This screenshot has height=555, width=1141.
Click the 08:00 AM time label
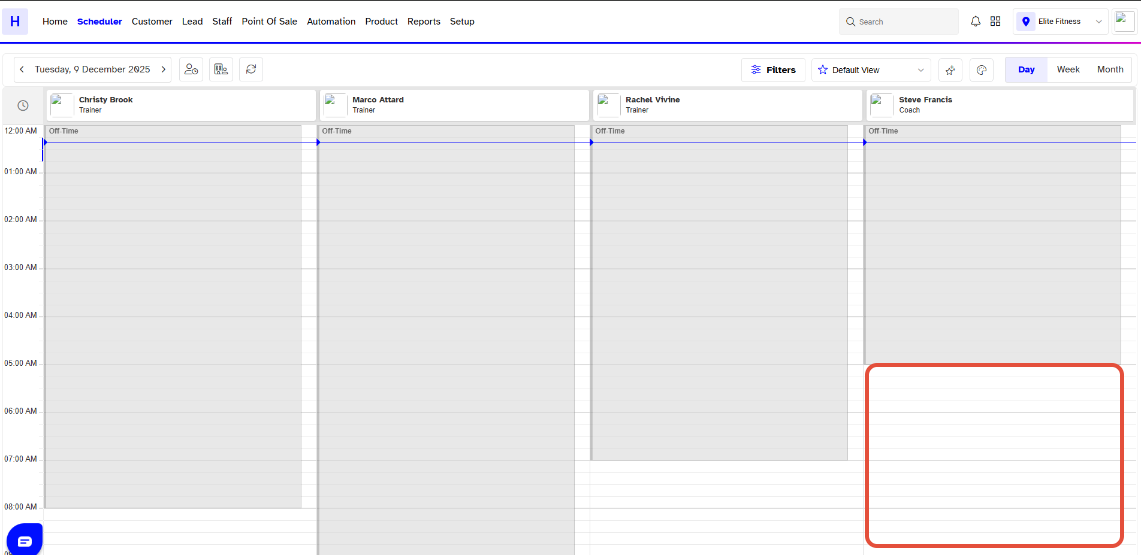click(20, 507)
